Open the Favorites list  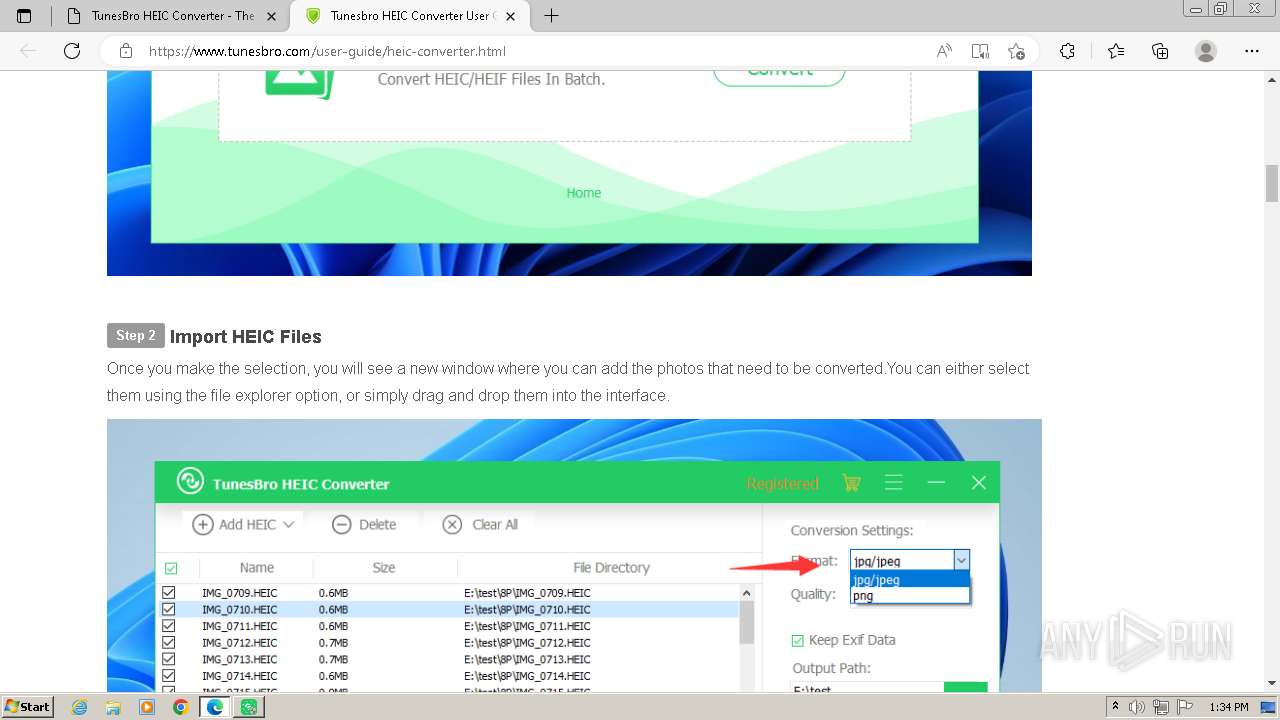tap(1116, 51)
